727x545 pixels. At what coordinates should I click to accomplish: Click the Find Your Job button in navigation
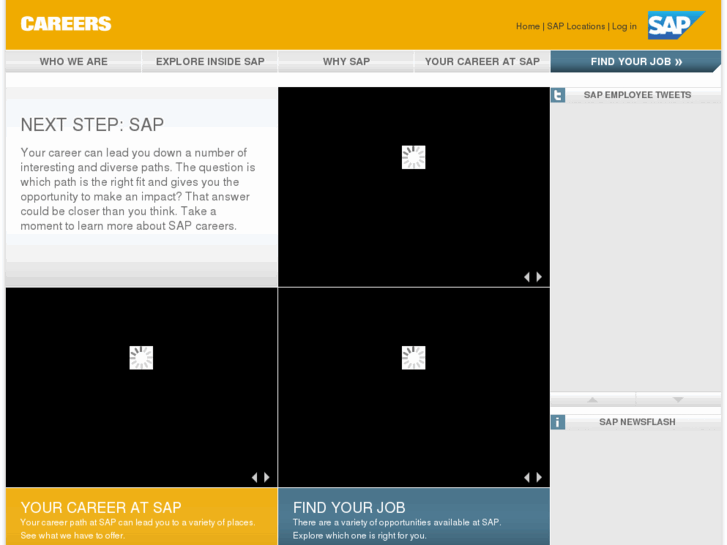636,62
